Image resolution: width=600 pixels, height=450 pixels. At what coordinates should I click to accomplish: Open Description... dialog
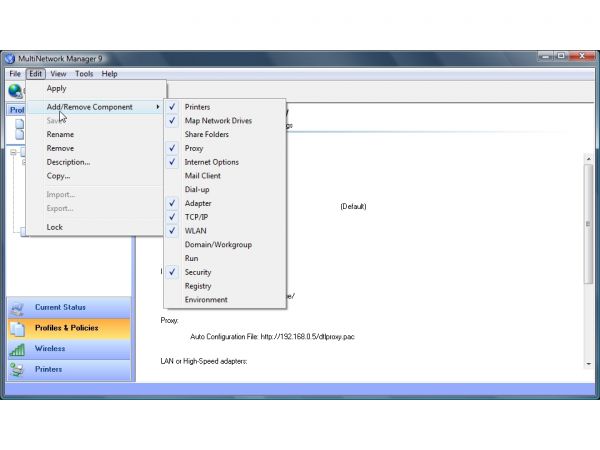[96, 162]
